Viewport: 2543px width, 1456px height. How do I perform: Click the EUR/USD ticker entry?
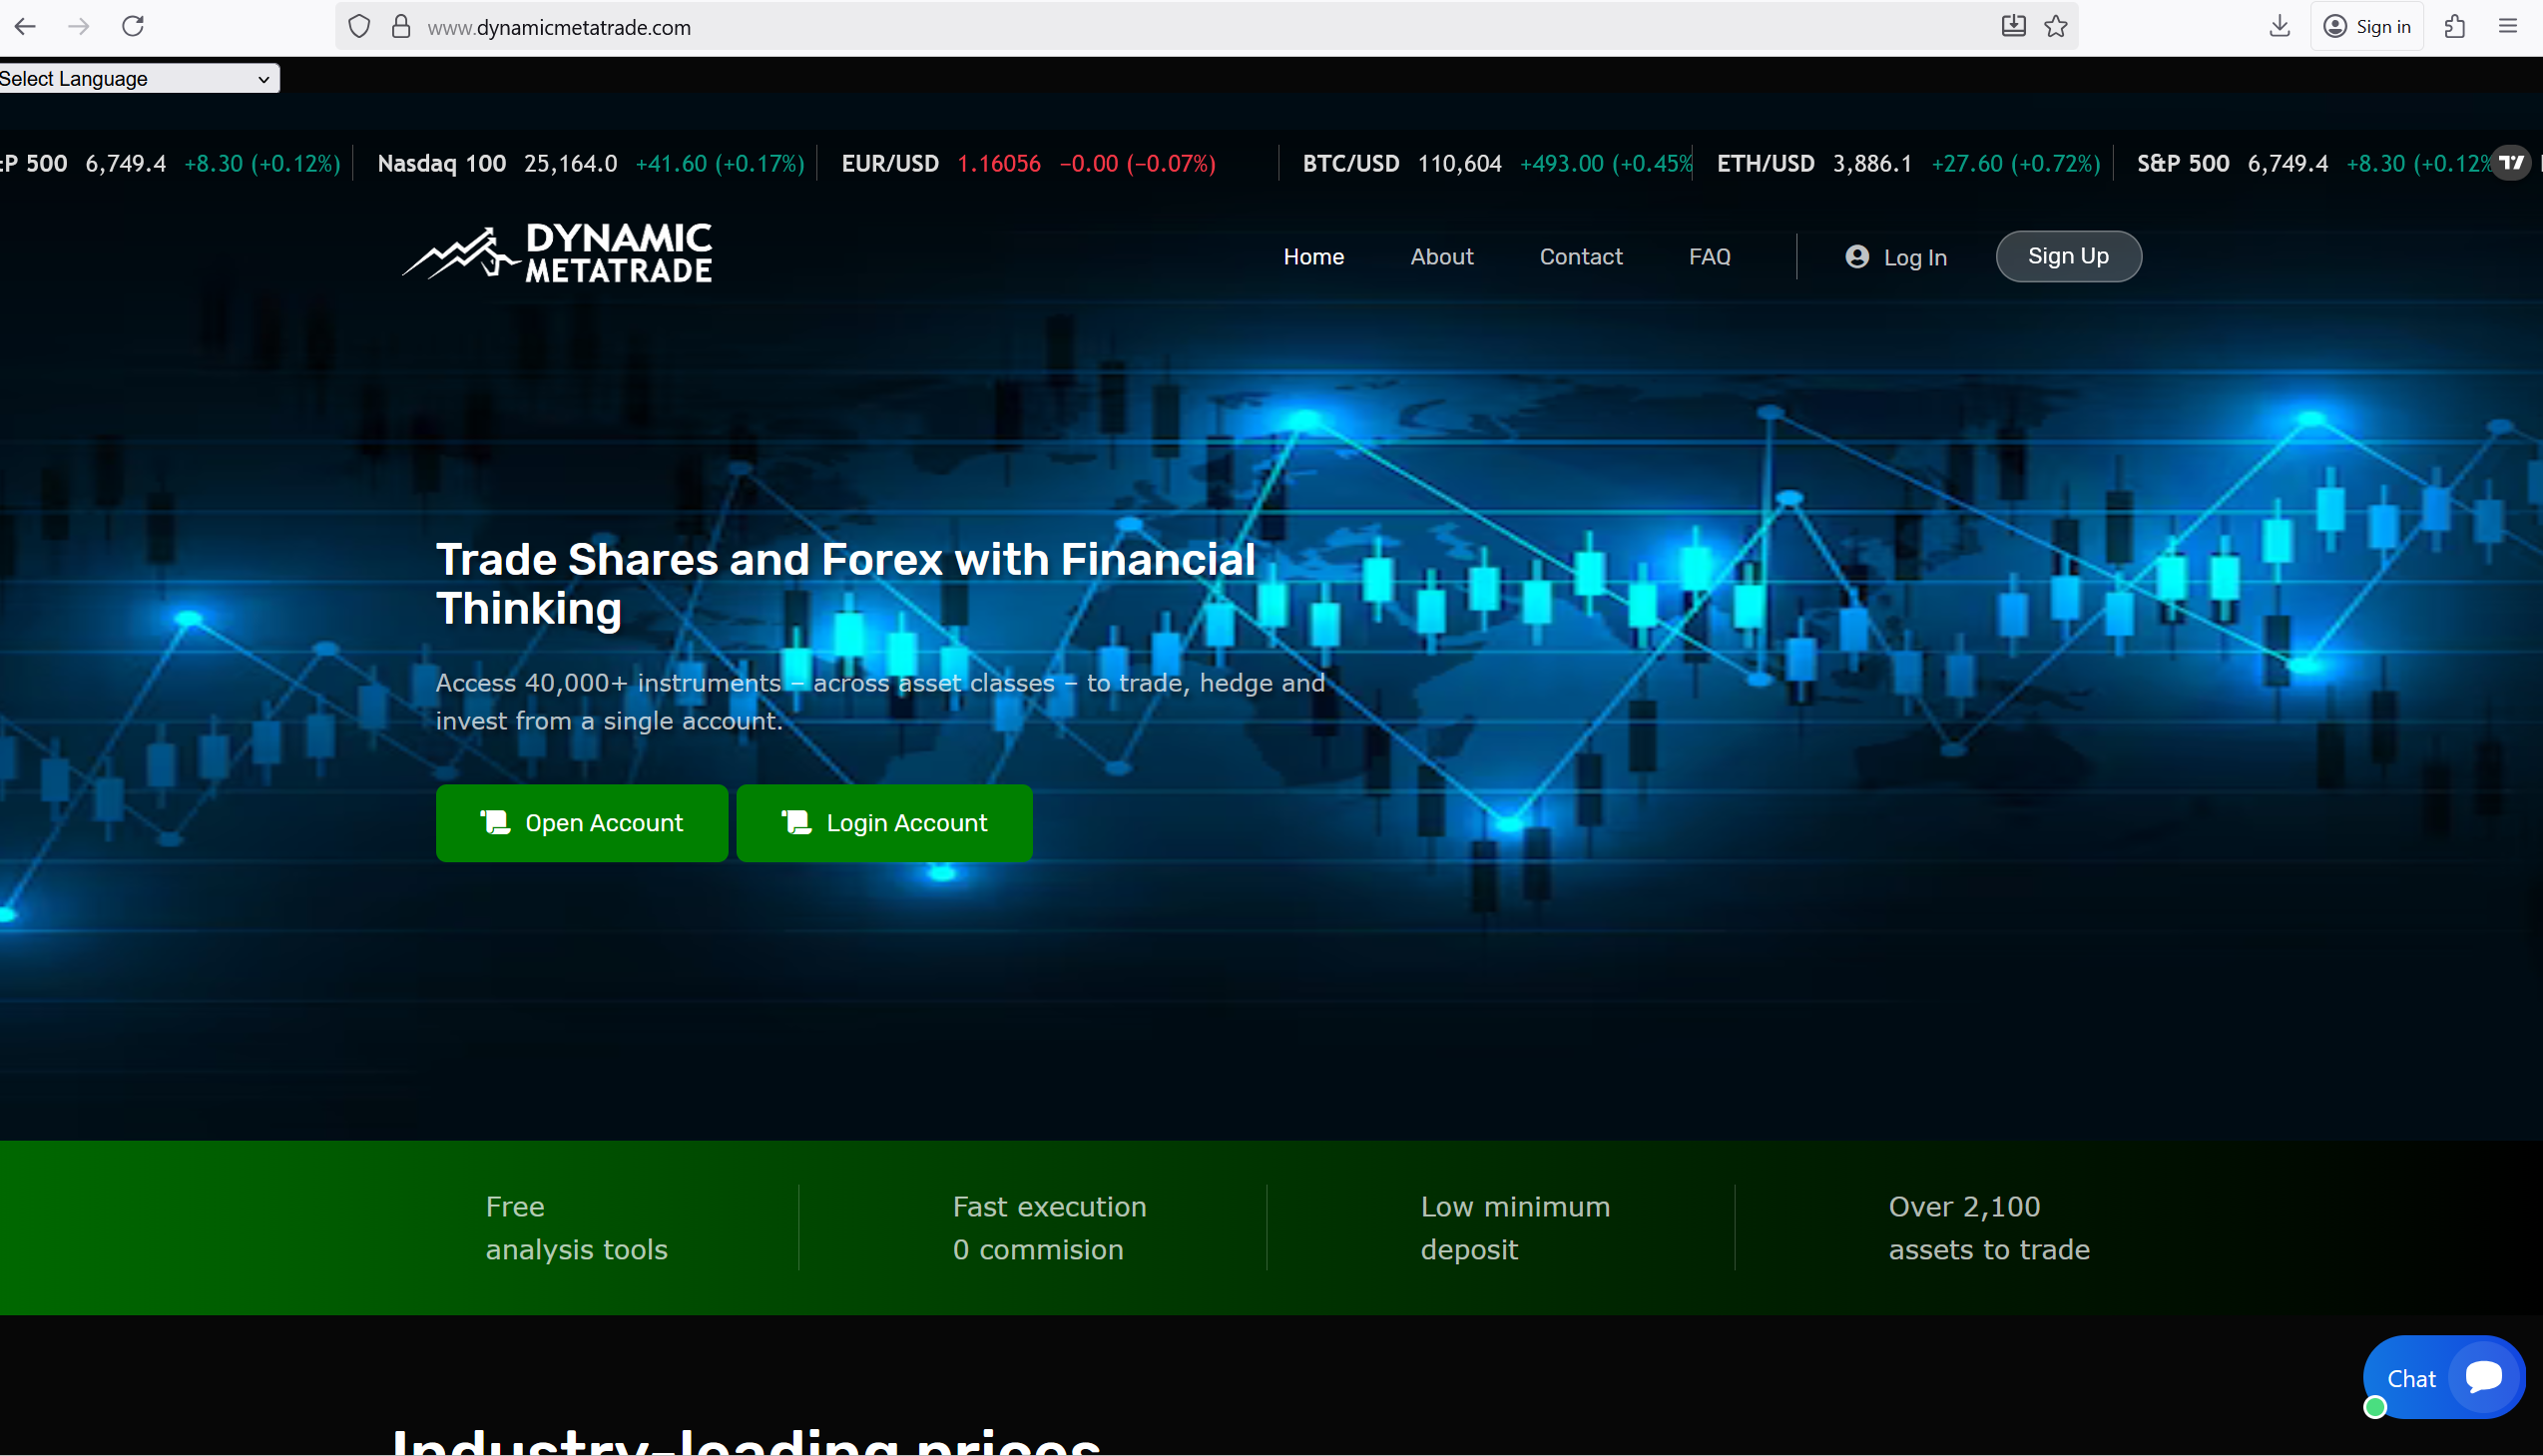1028,163
